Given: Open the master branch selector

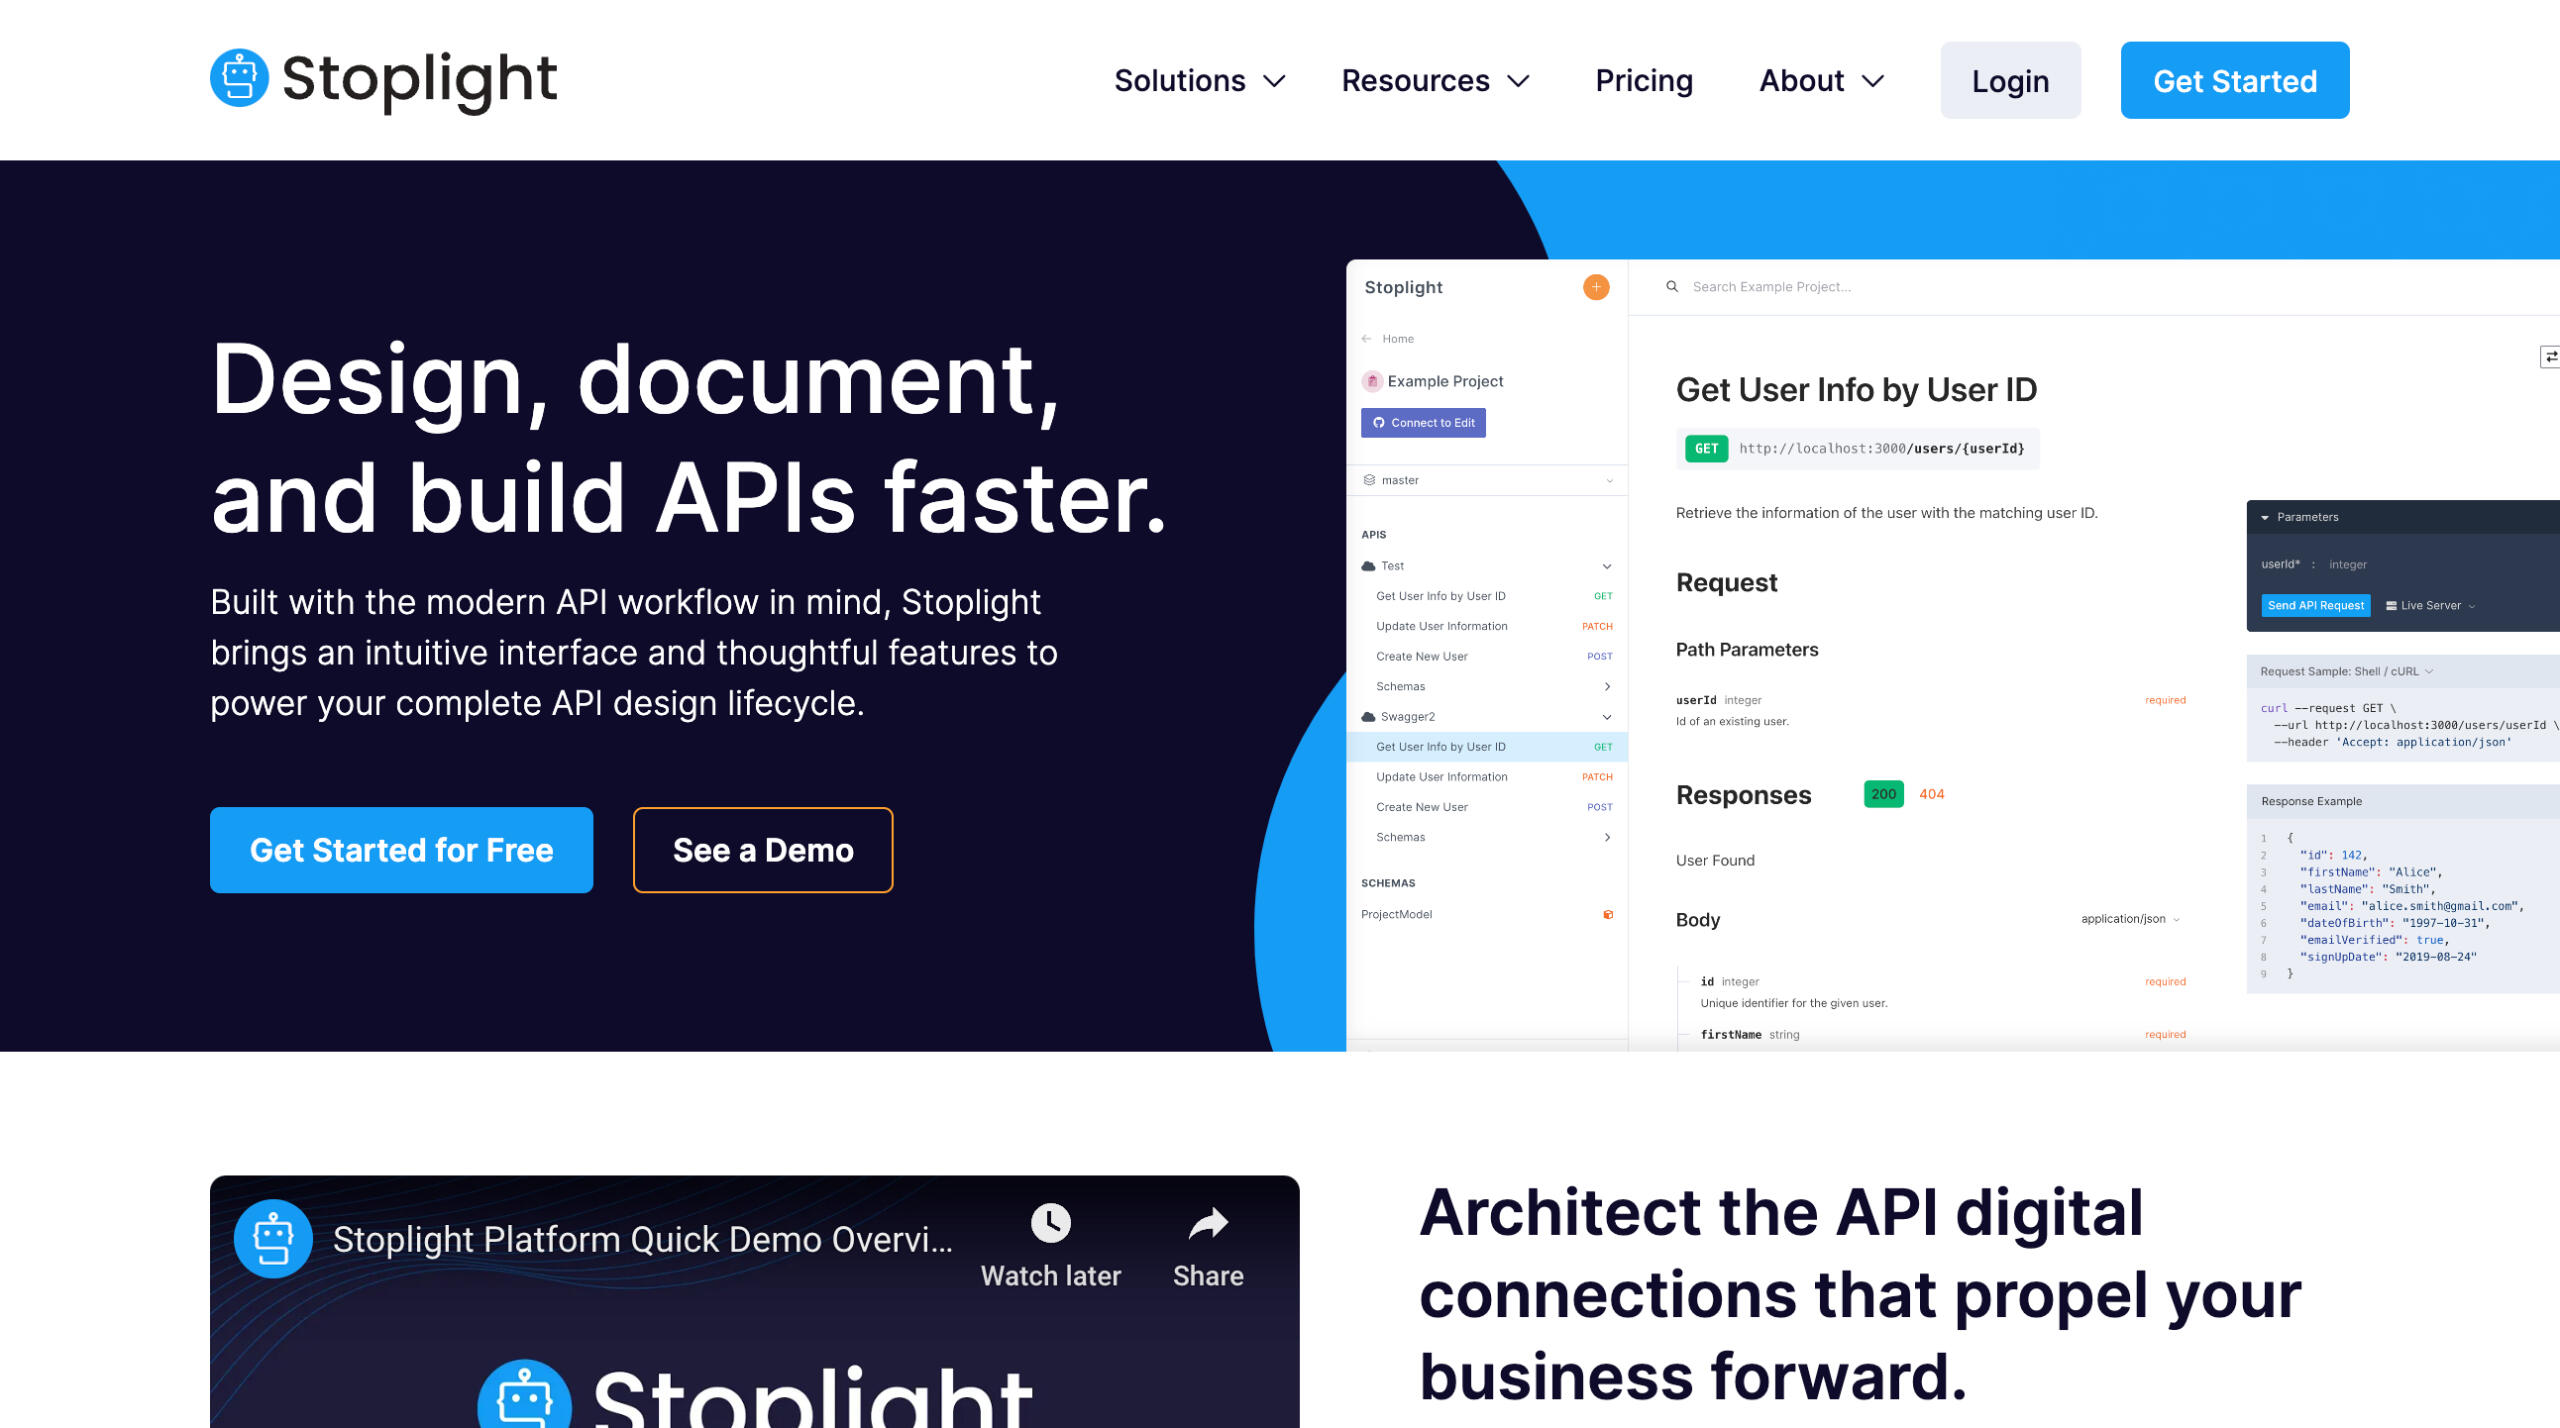Looking at the screenshot, I should coord(1487,480).
